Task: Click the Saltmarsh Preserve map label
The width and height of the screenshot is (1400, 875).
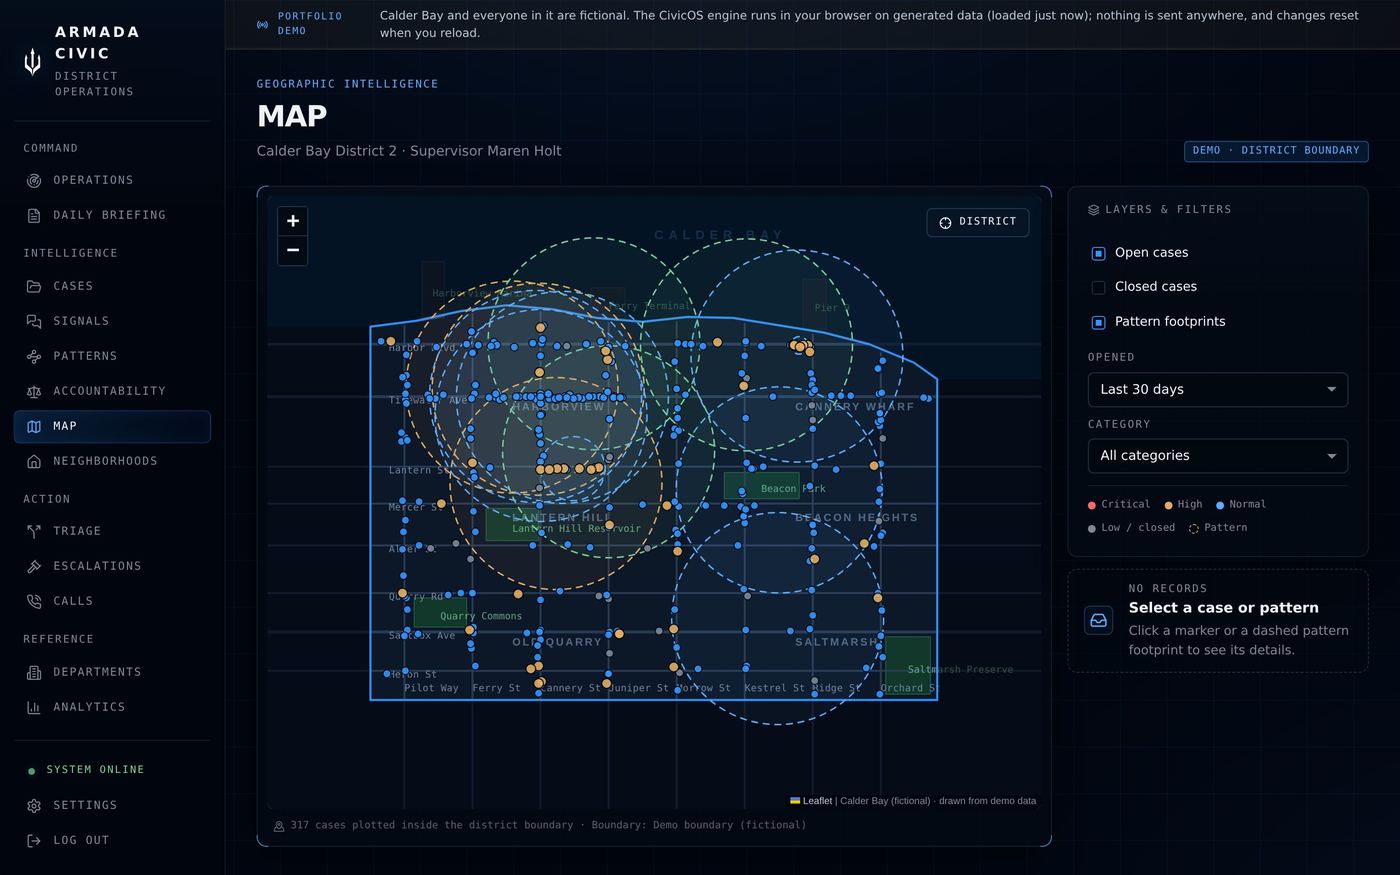Action: coord(960,670)
